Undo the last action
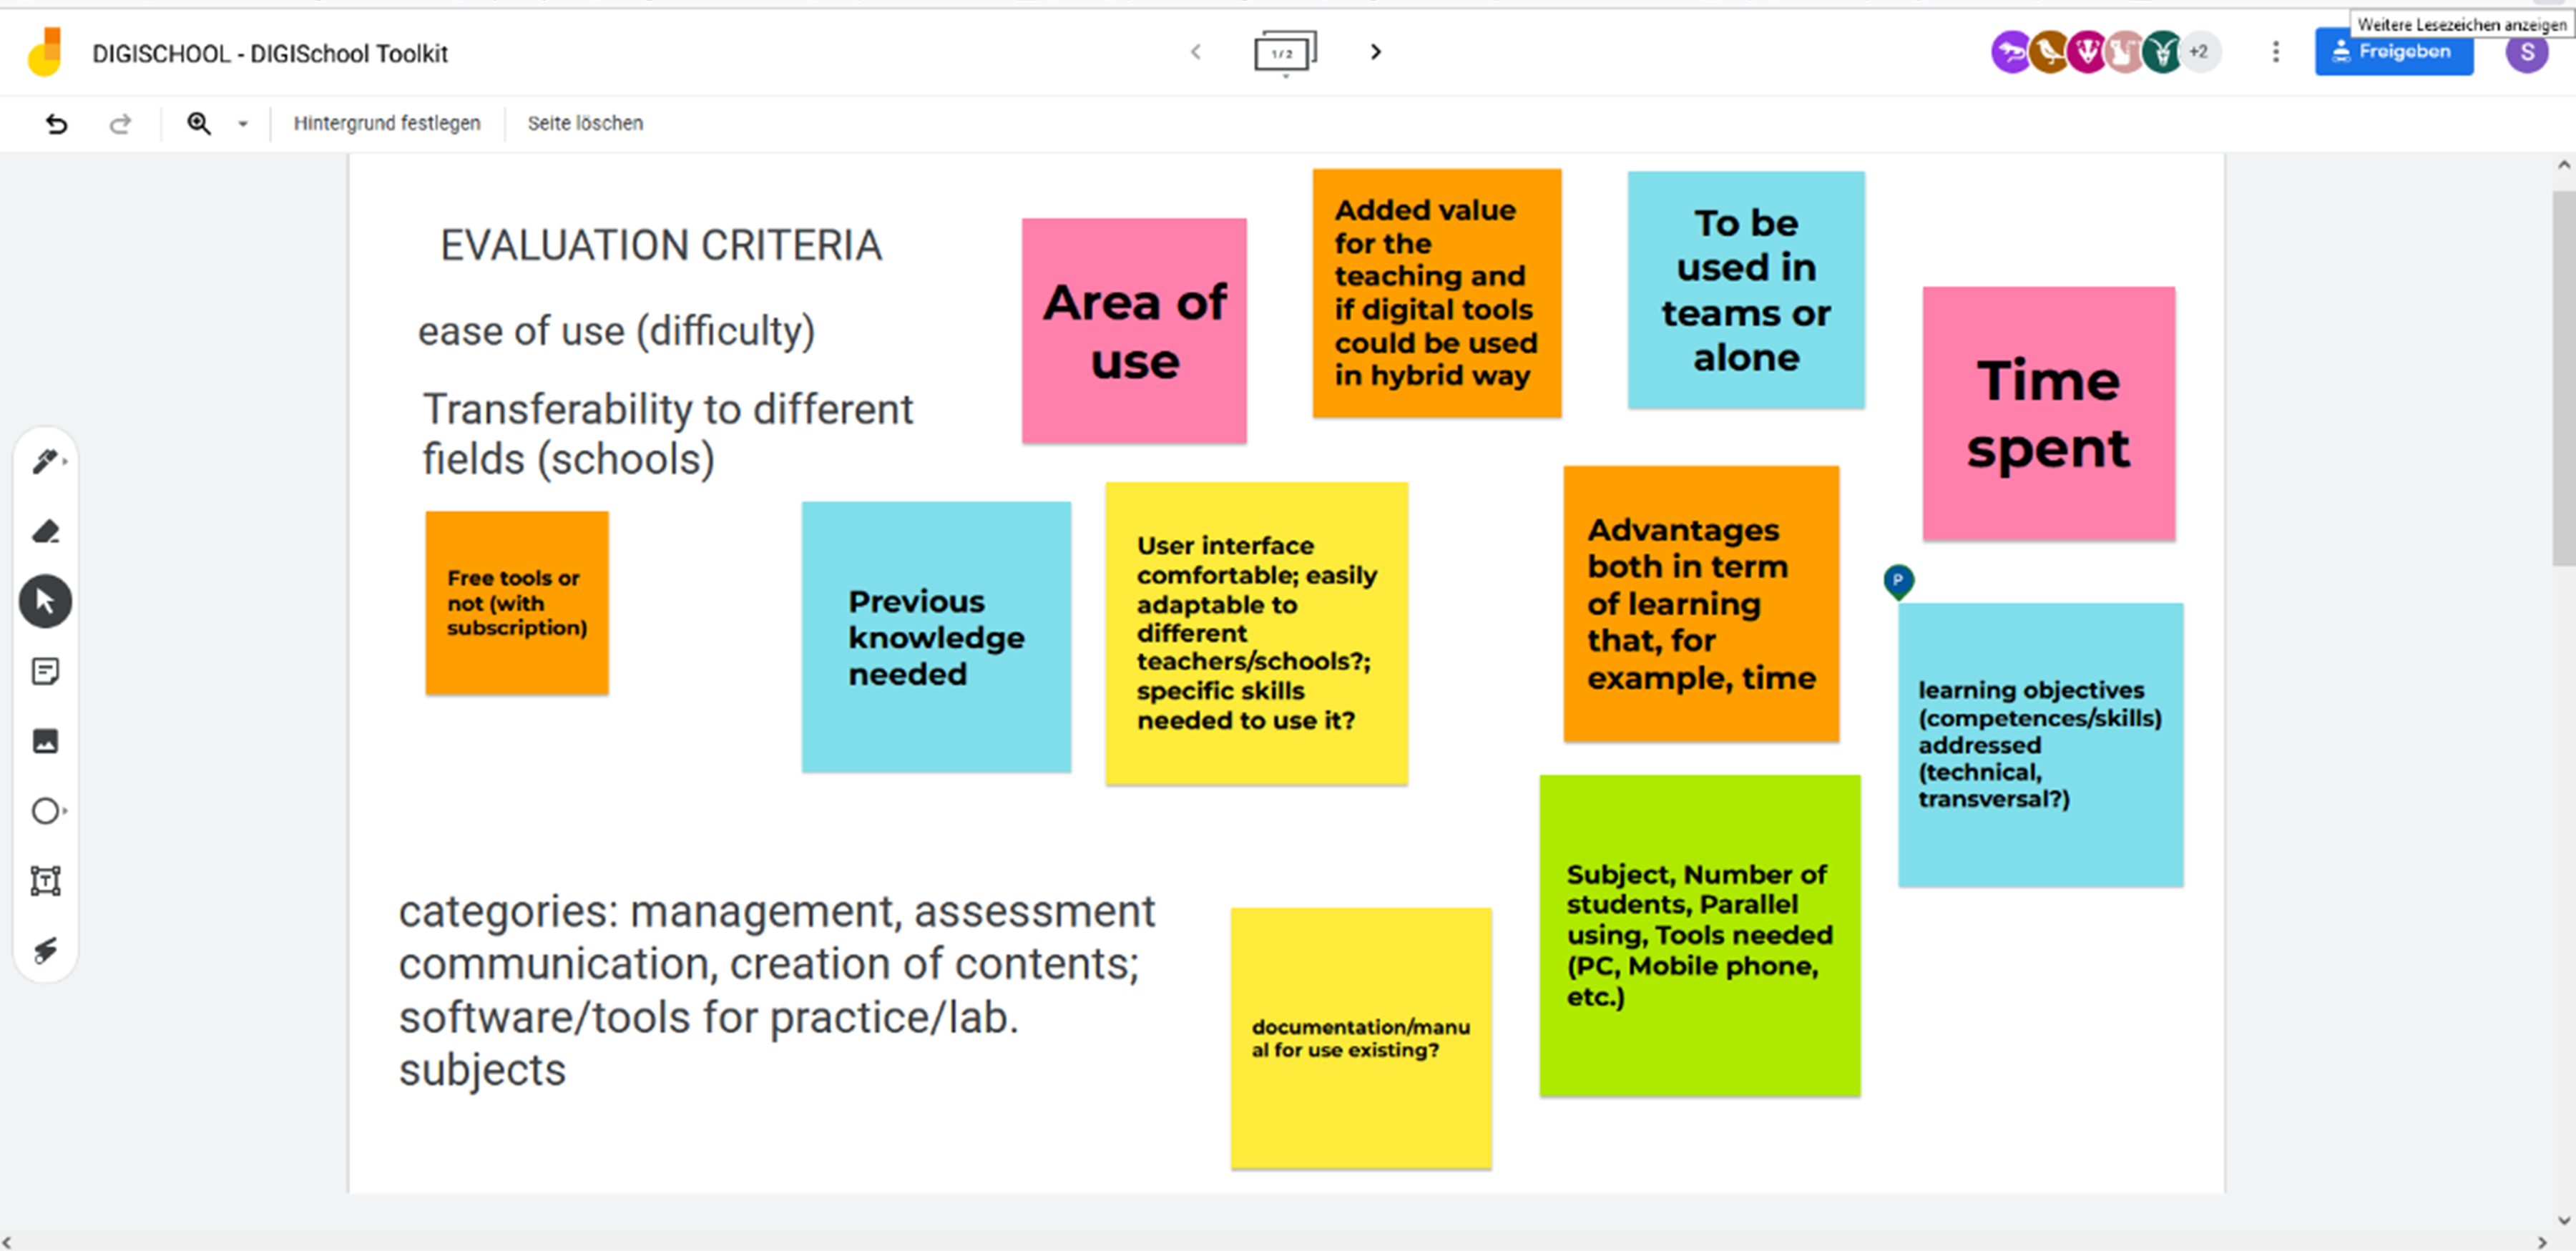2576x1251 pixels. (57, 123)
